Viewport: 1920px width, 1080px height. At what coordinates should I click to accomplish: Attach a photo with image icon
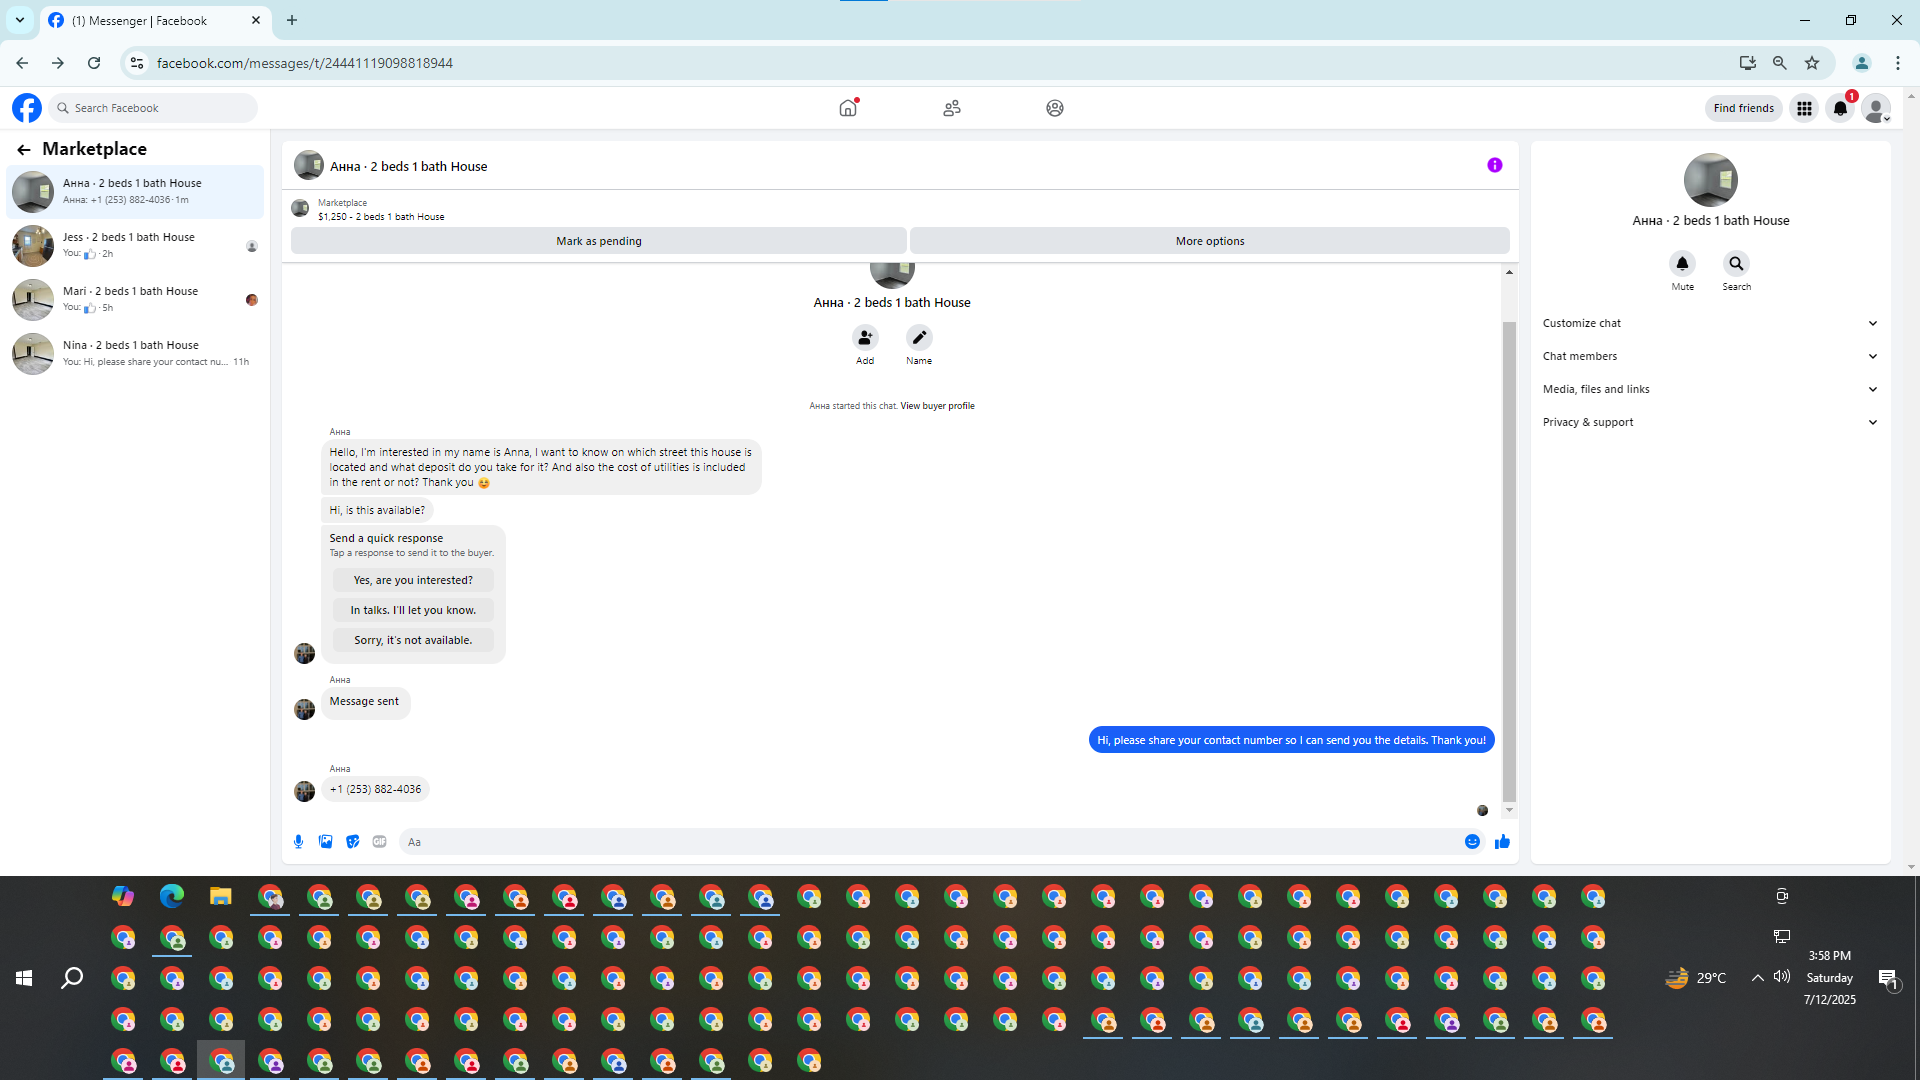(325, 842)
